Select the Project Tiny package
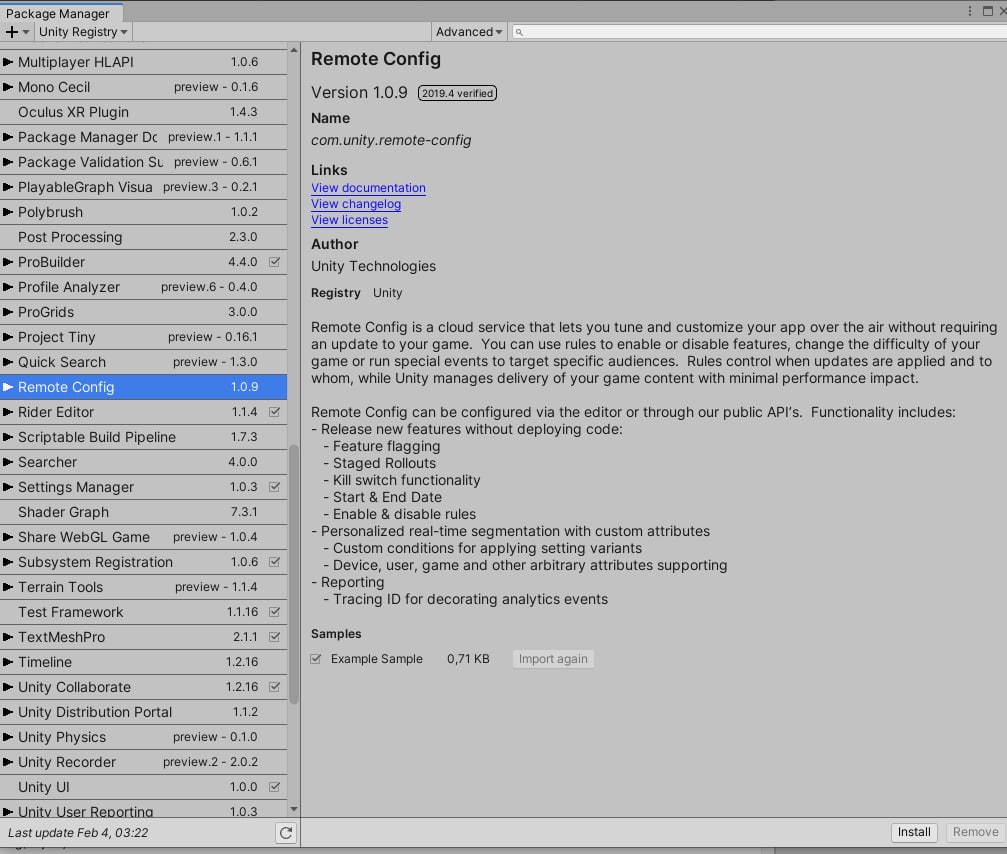Image resolution: width=1007 pixels, height=854 pixels. 143,337
